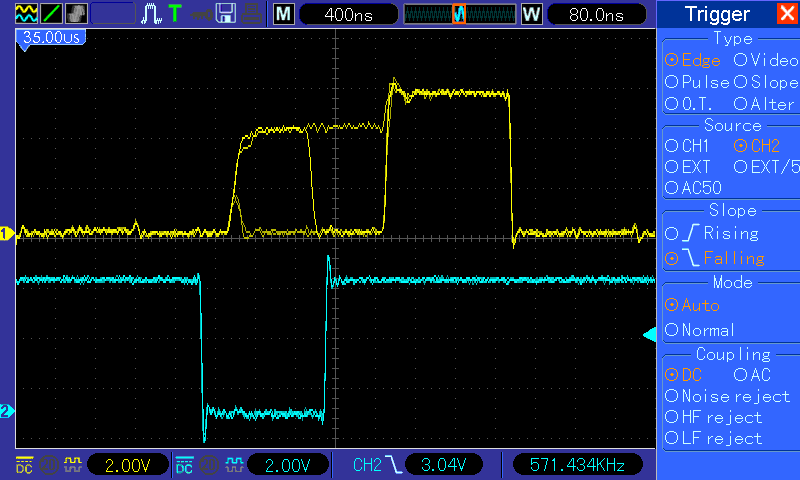Close the Trigger panel
This screenshot has height=480, width=800.
click(787, 14)
